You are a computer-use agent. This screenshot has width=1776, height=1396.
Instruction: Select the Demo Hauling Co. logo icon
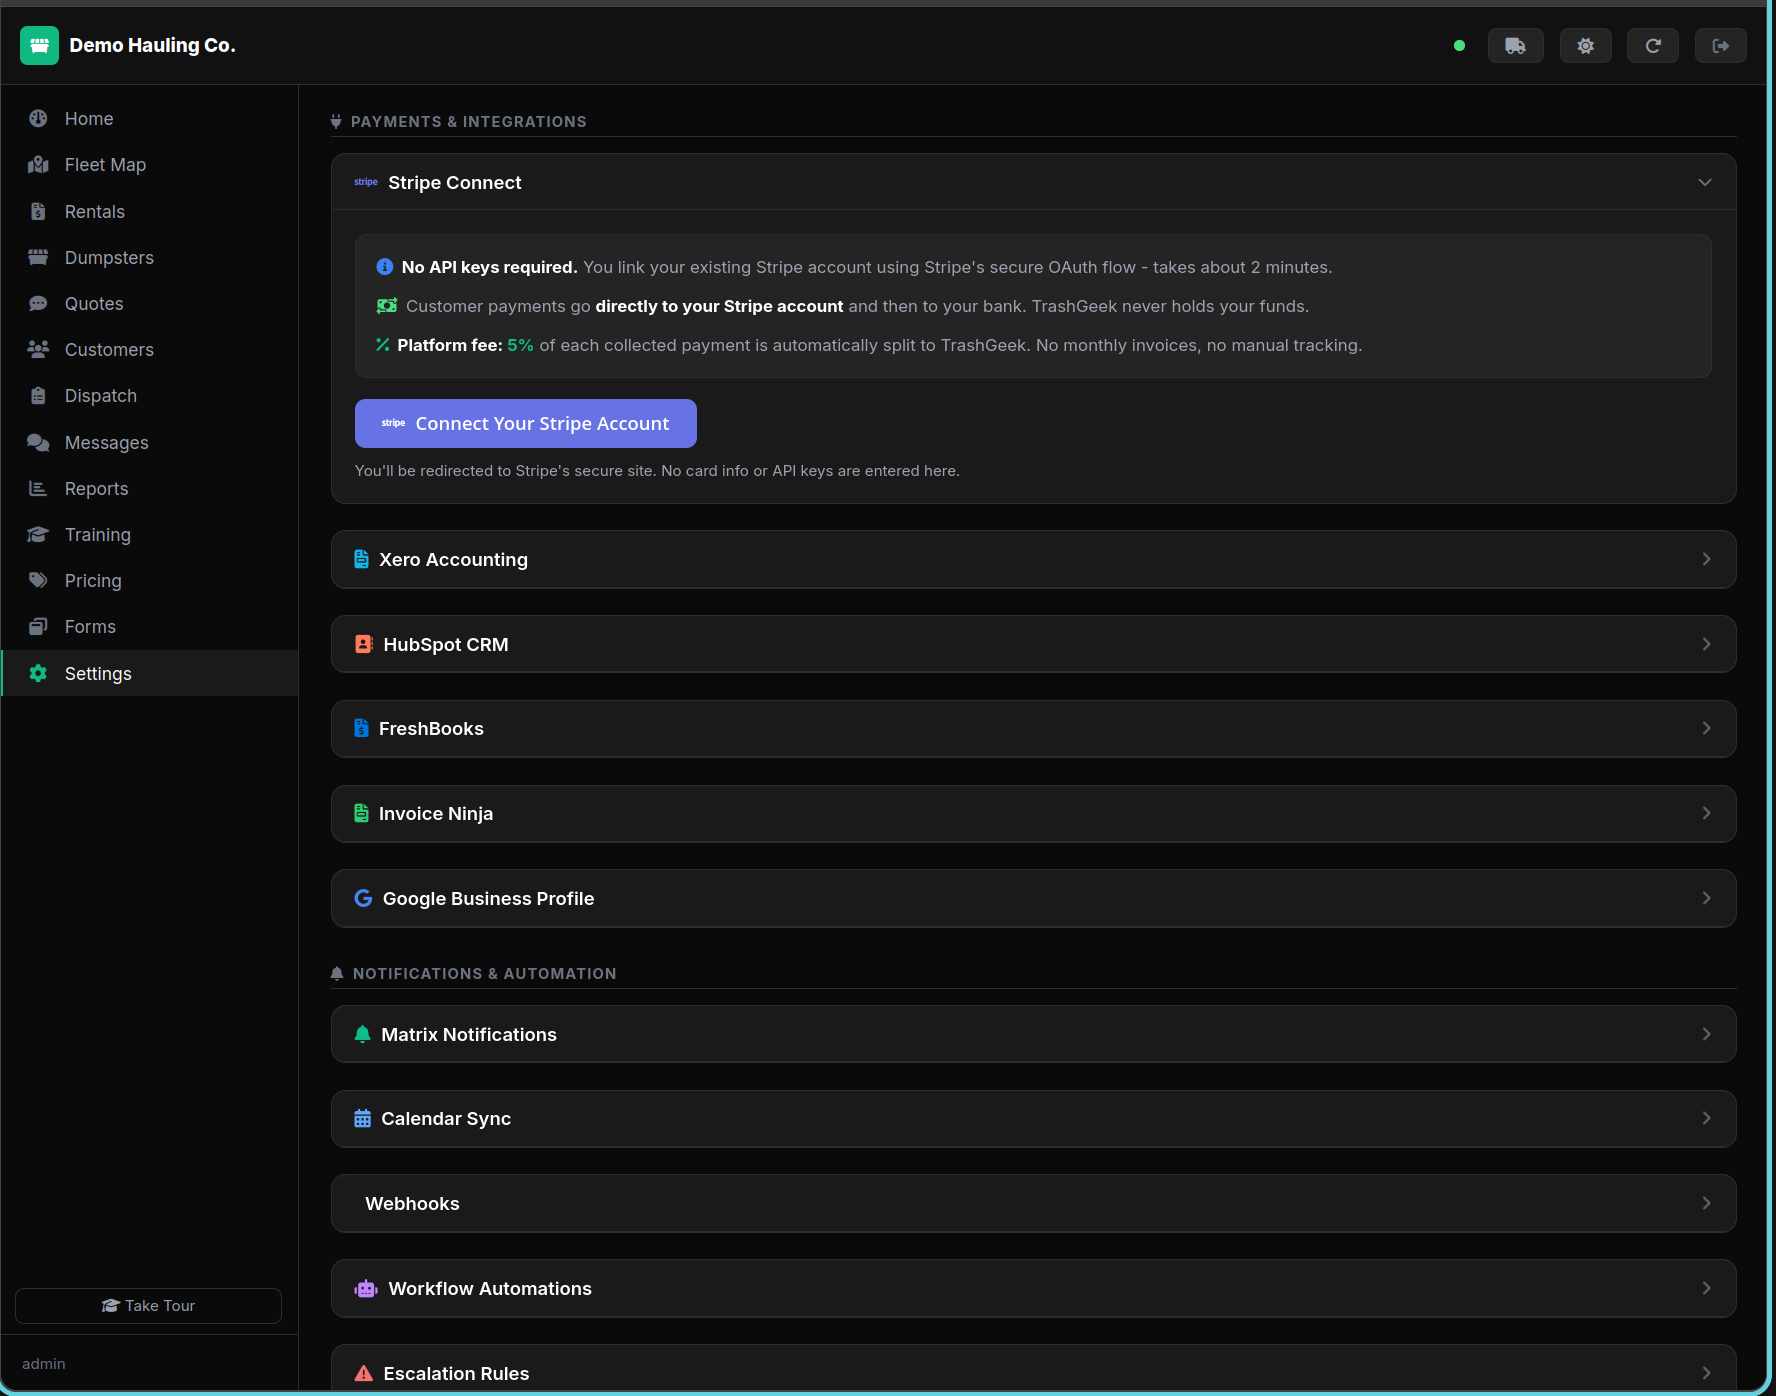[39, 45]
